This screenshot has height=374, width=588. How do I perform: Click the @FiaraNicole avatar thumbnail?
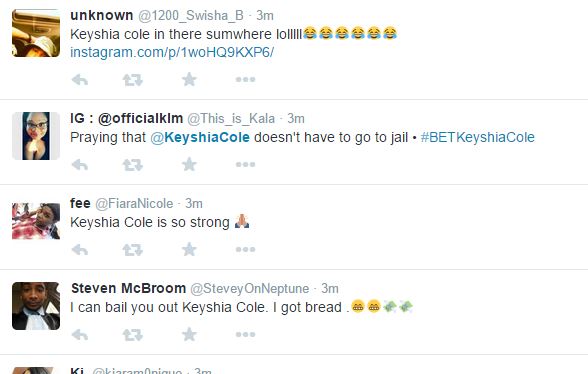[36, 221]
